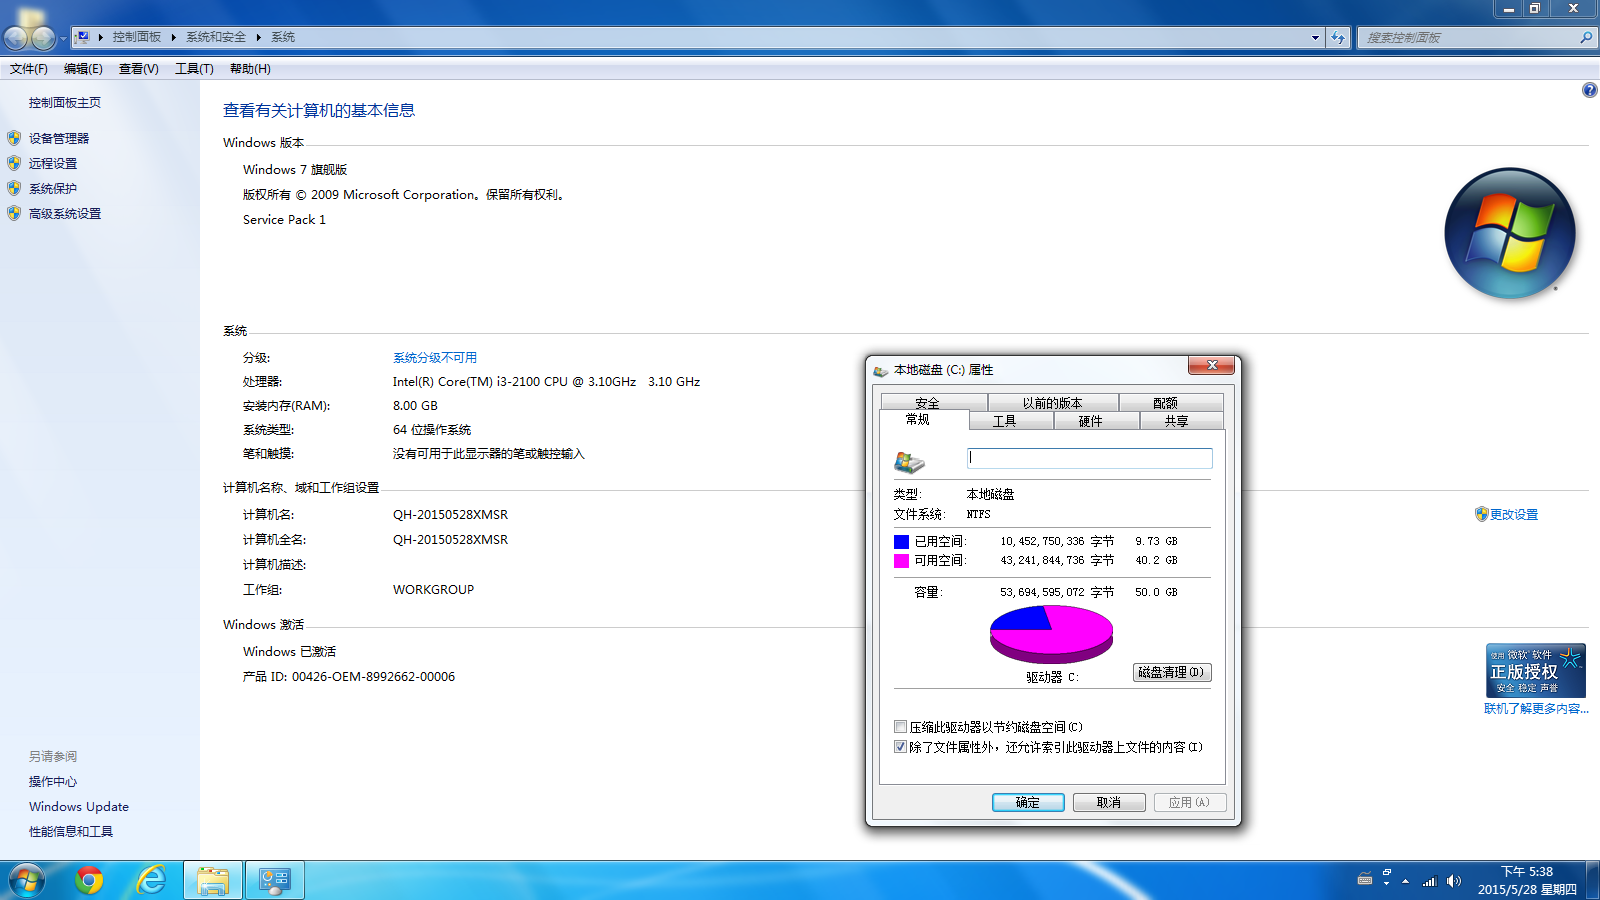Image resolution: width=1600 pixels, height=900 pixels.
Task: Click shield icon beside 系统保护
Action: [x=14, y=188]
